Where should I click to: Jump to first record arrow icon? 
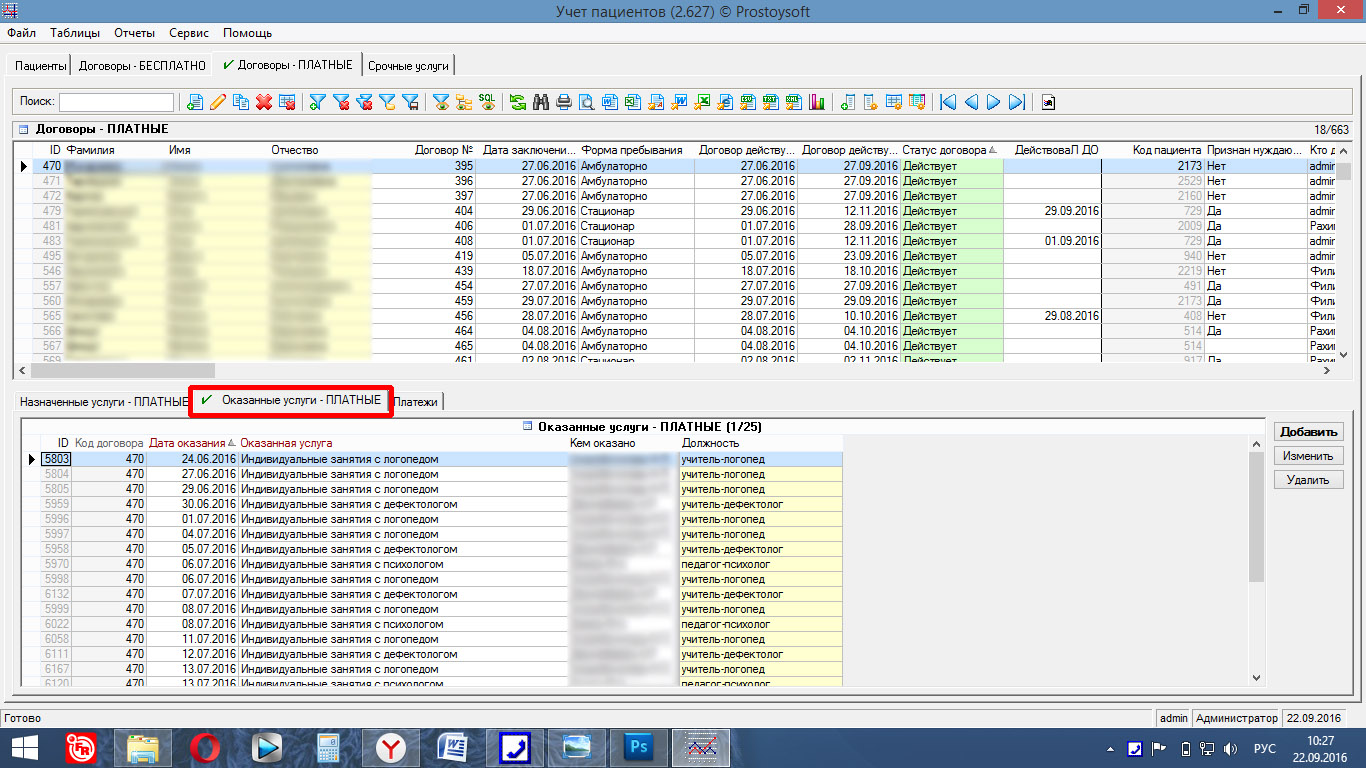948,102
